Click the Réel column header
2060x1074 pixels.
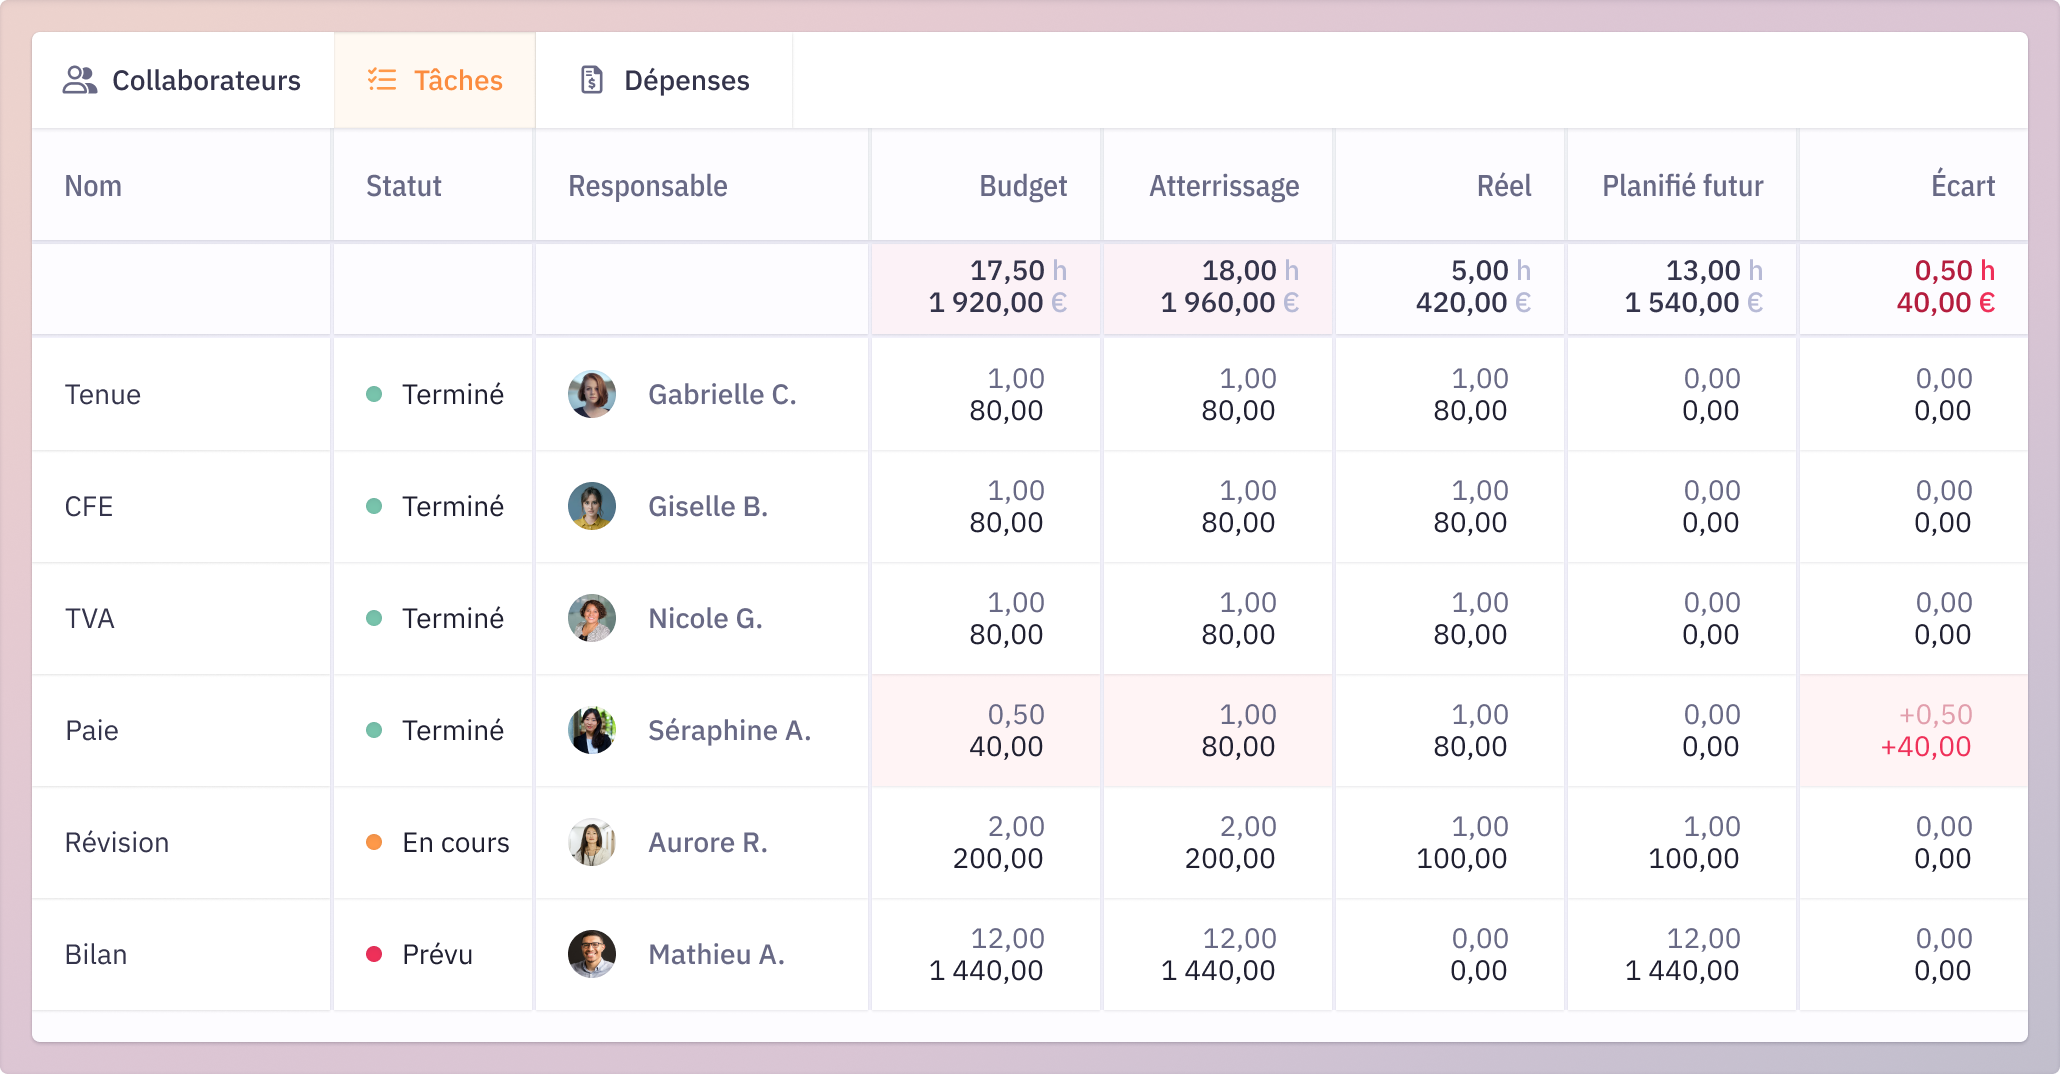[1504, 186]
